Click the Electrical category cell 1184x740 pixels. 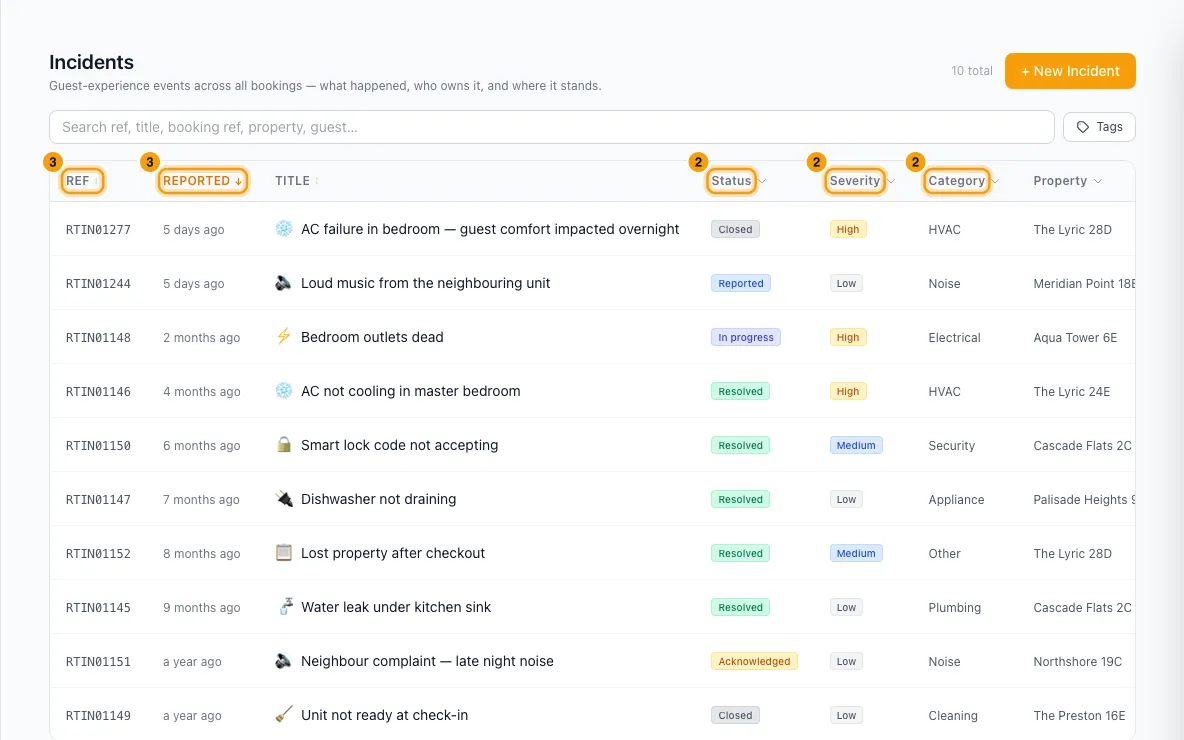[954, 338]
